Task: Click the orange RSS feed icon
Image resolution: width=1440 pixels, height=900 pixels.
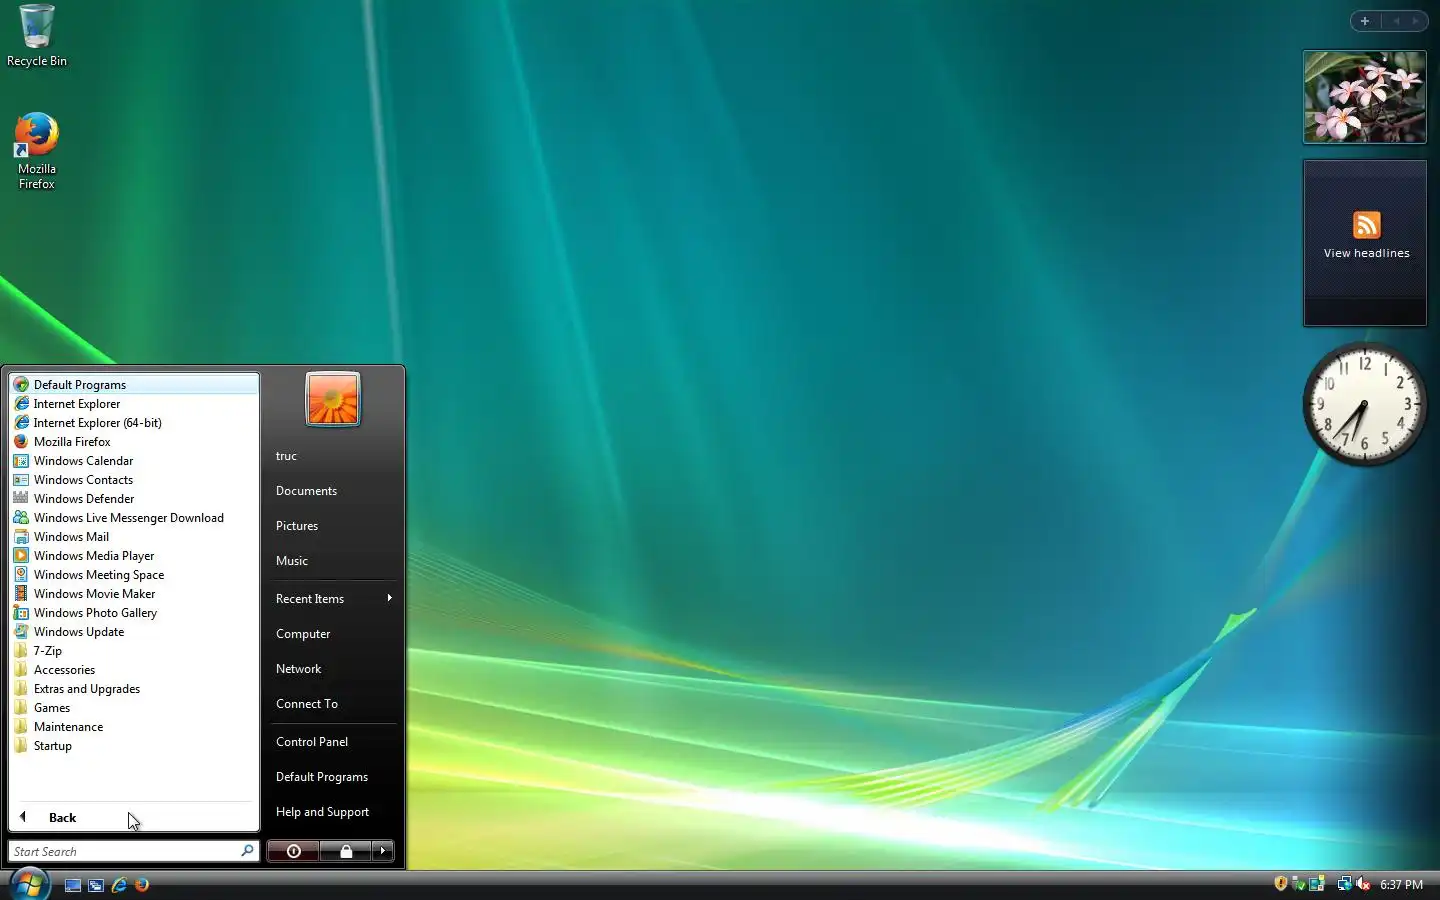Action: point(1367,225)
